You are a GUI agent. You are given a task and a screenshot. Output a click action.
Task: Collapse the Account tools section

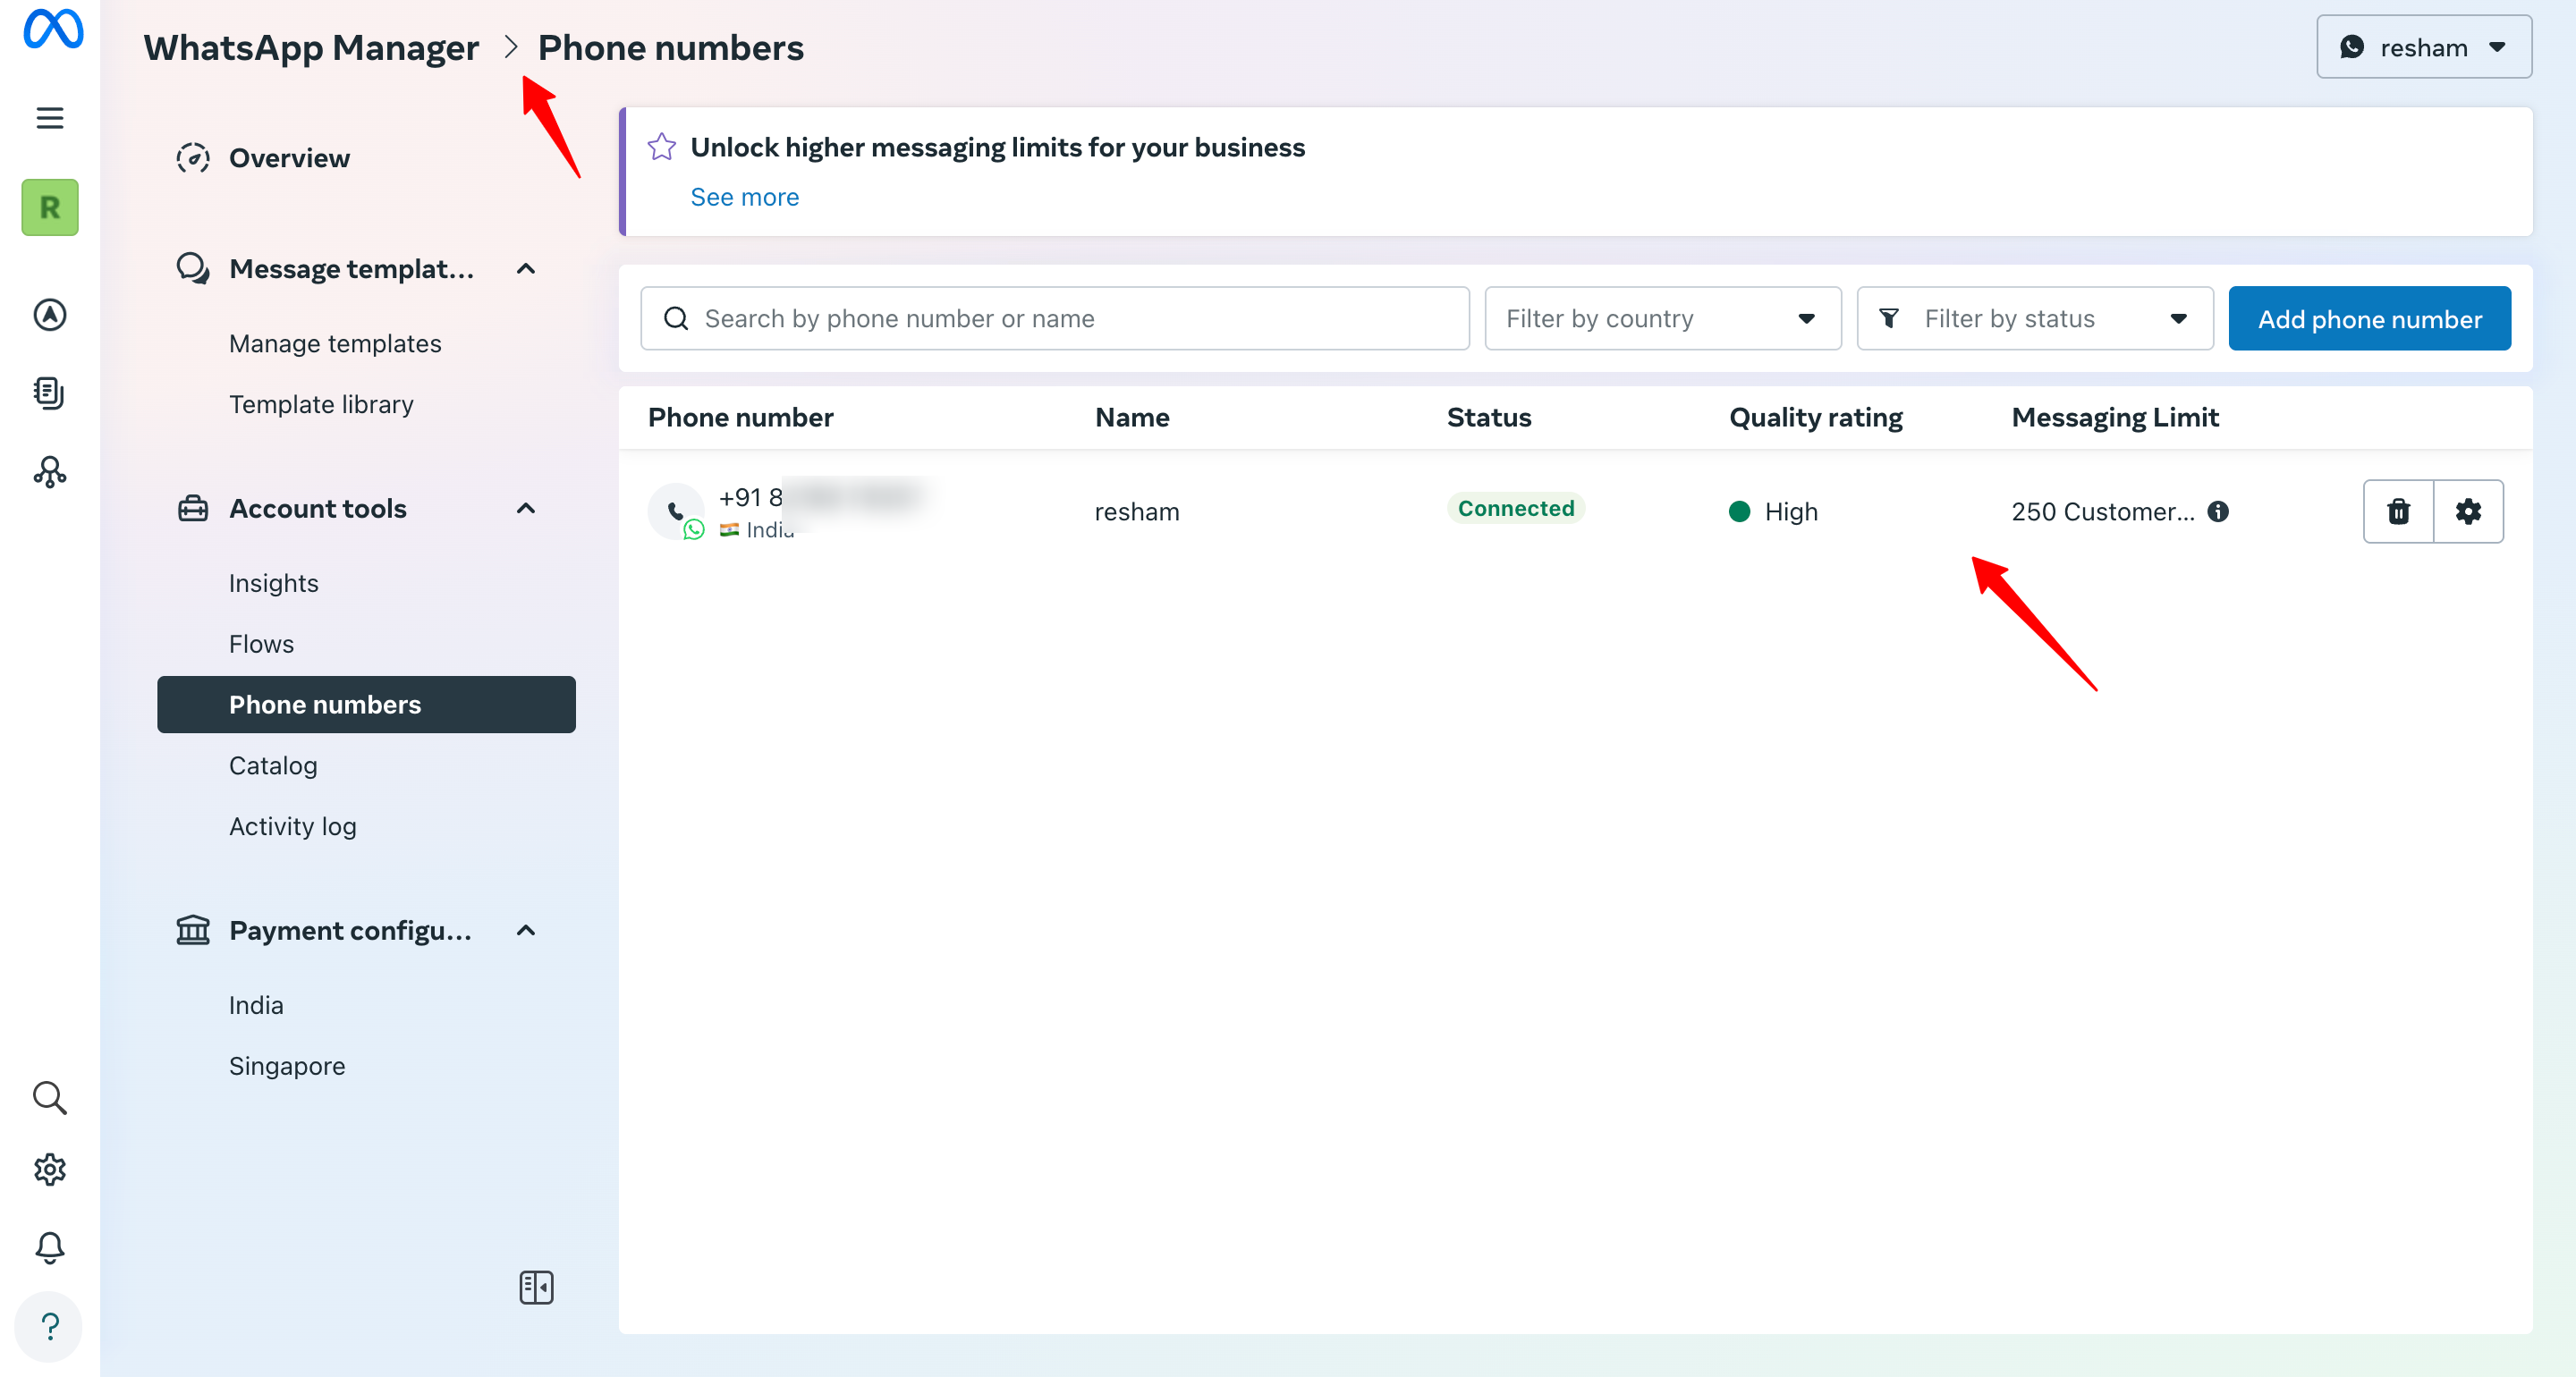(526, 508)
